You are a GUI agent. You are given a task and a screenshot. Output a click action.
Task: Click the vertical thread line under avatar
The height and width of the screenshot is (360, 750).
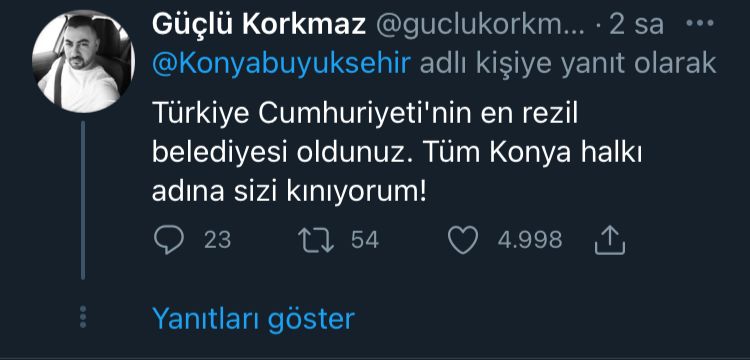pos(83,200)
